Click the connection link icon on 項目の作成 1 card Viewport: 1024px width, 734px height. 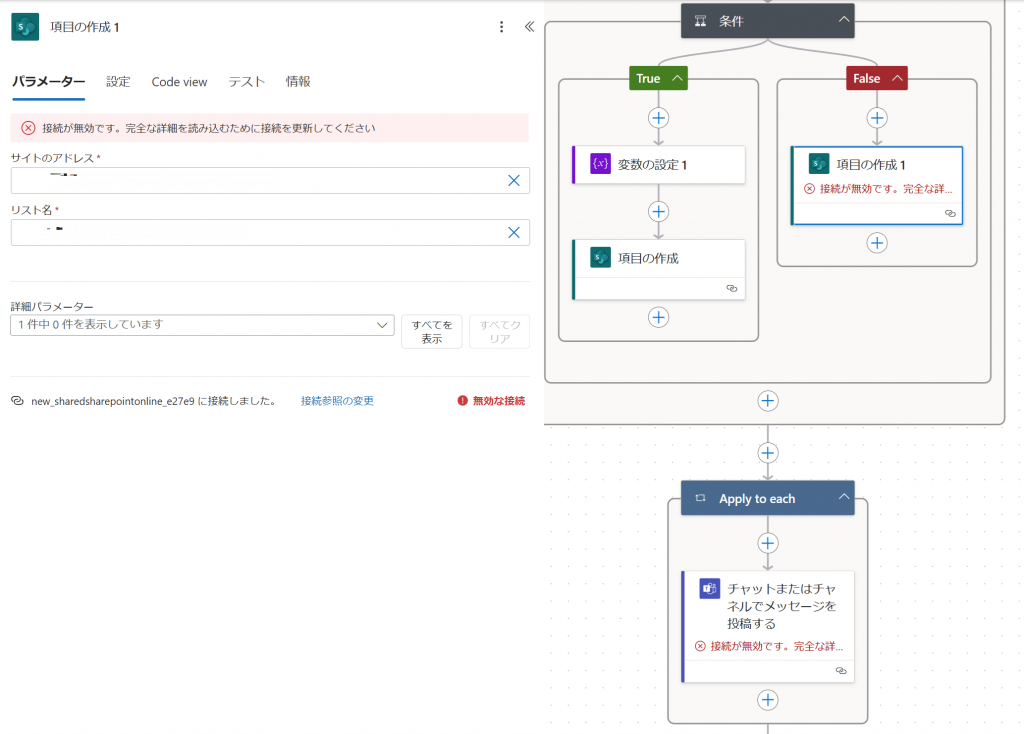(949, 213)
